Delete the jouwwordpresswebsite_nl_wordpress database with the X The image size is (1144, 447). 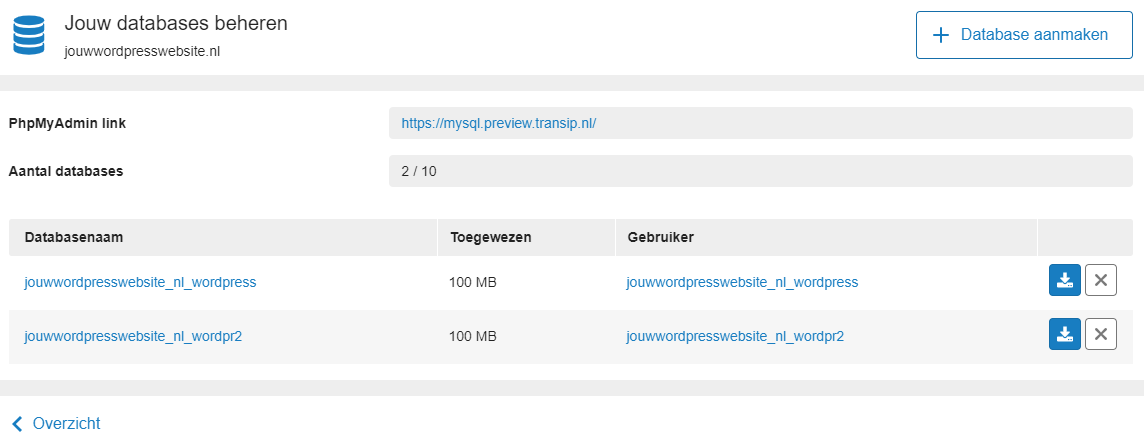pos(1101,280)
